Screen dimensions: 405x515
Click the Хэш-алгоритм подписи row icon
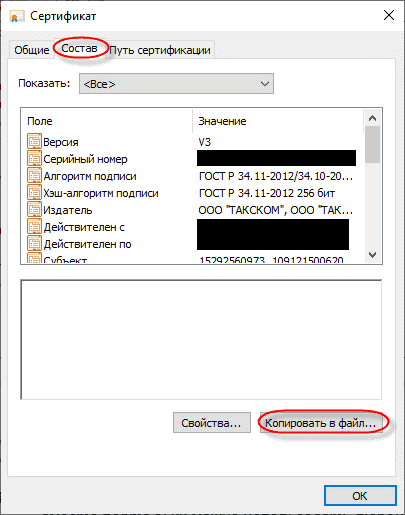(x=34, y=192)
